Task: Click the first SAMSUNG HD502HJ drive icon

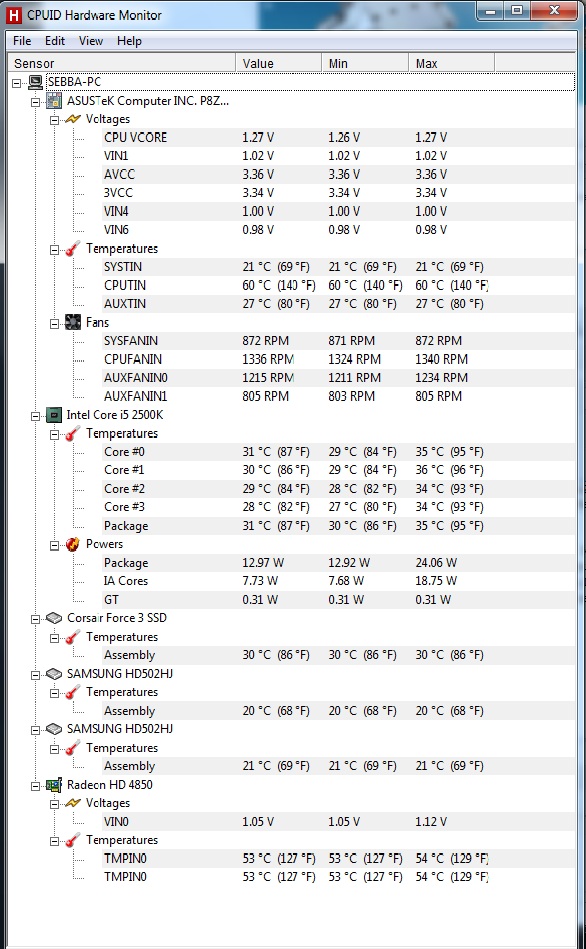Action: click(x=54, y=674)
